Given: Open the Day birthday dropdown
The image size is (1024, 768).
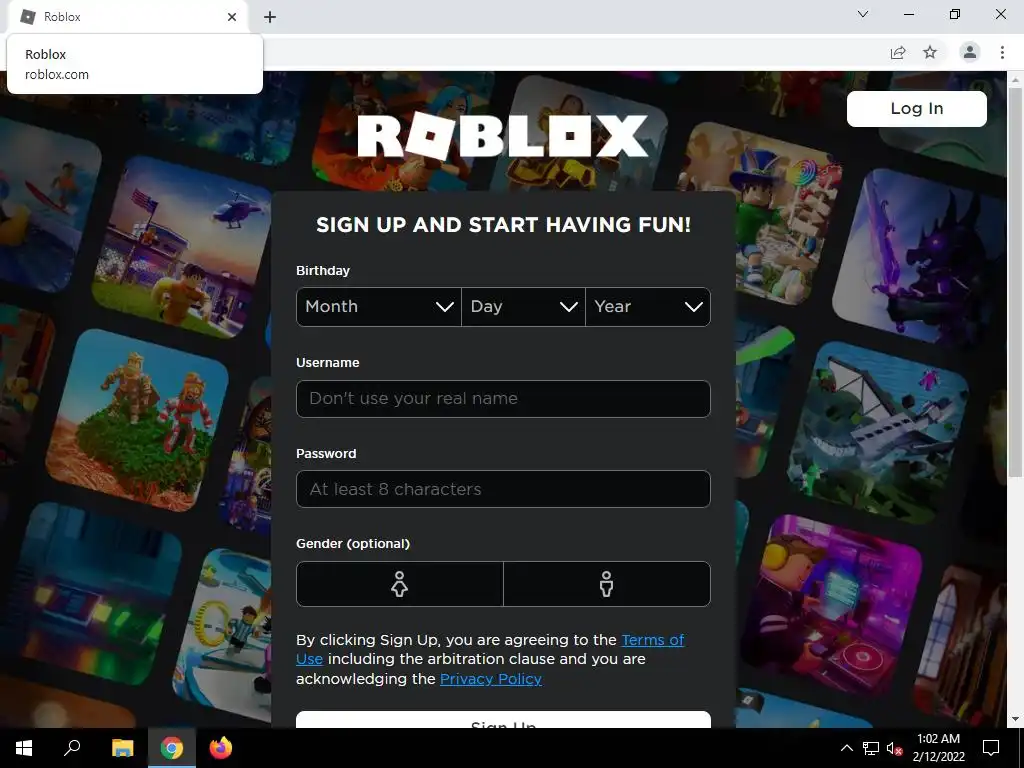Looking at the screenshot, I should coord(523,306).
